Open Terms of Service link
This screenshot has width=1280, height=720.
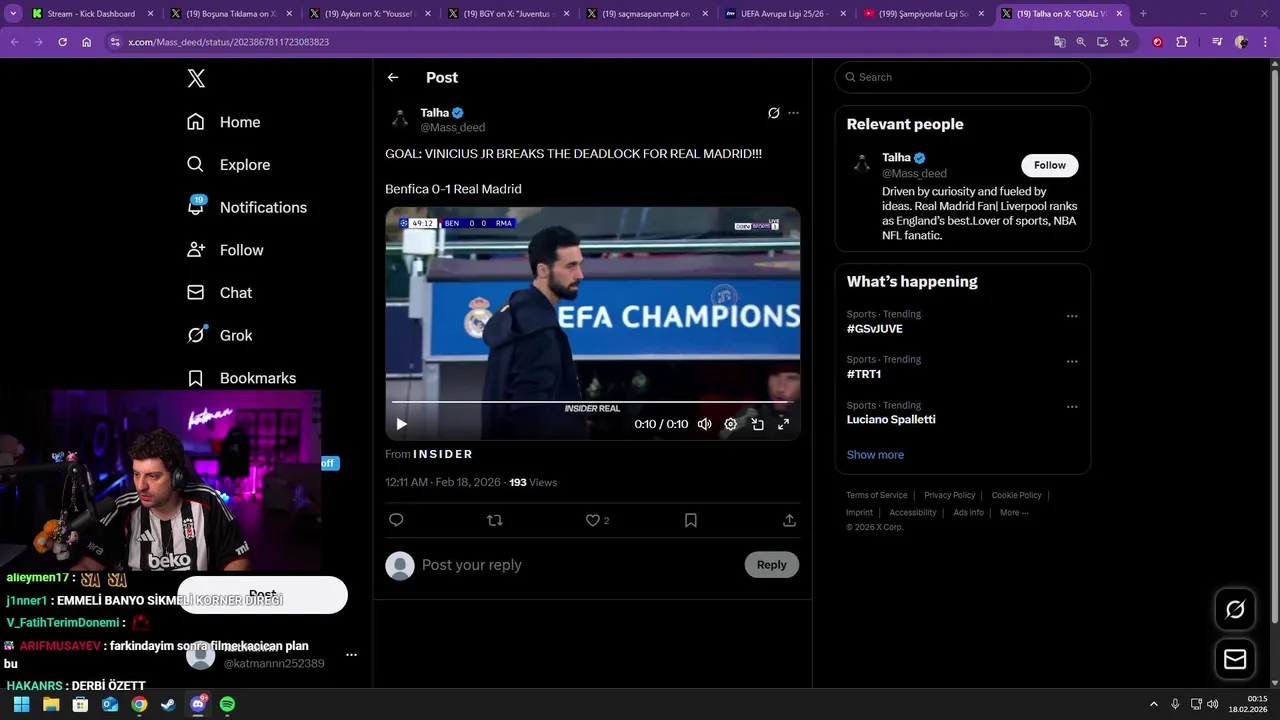(x=876, y=495)
